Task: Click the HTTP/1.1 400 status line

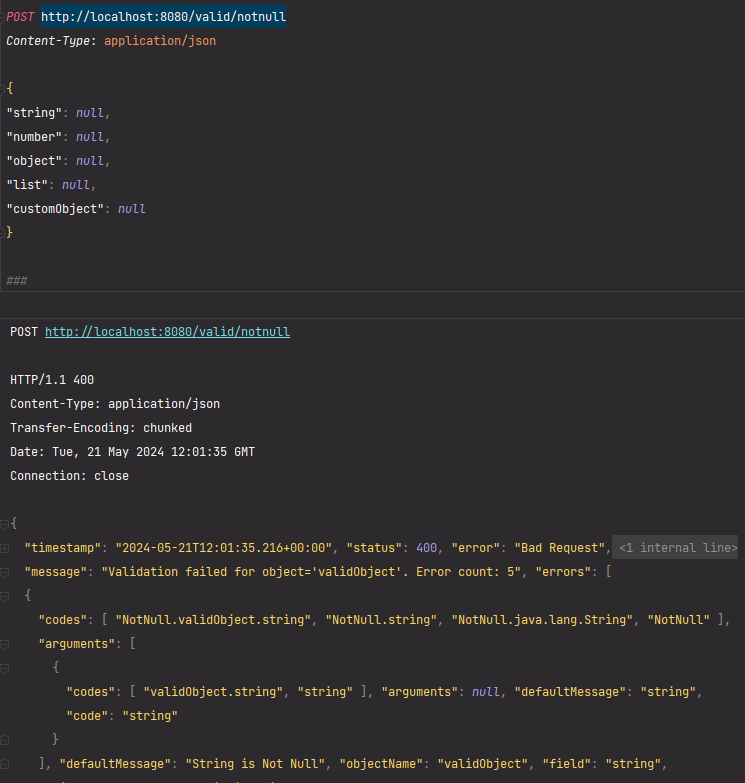Action: tap(52, 380)
